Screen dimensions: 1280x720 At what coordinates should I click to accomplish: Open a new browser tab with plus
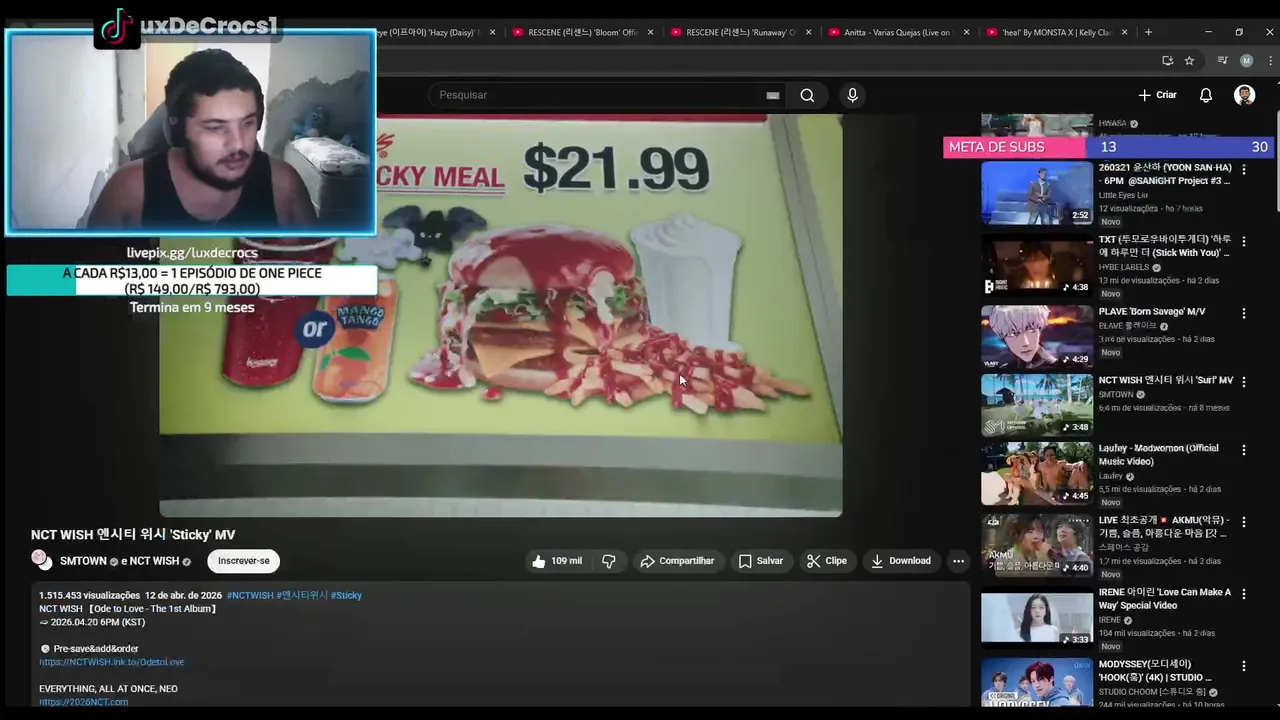(1148, 32)
